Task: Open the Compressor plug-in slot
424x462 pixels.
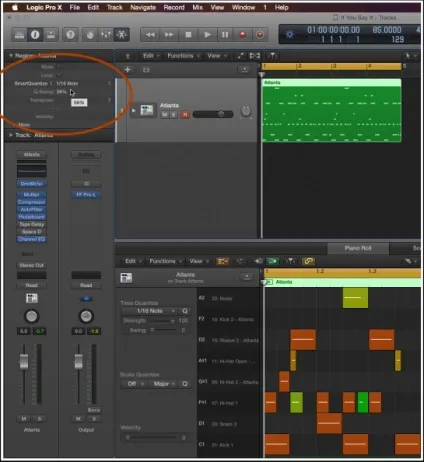Action: coord(32,202)
